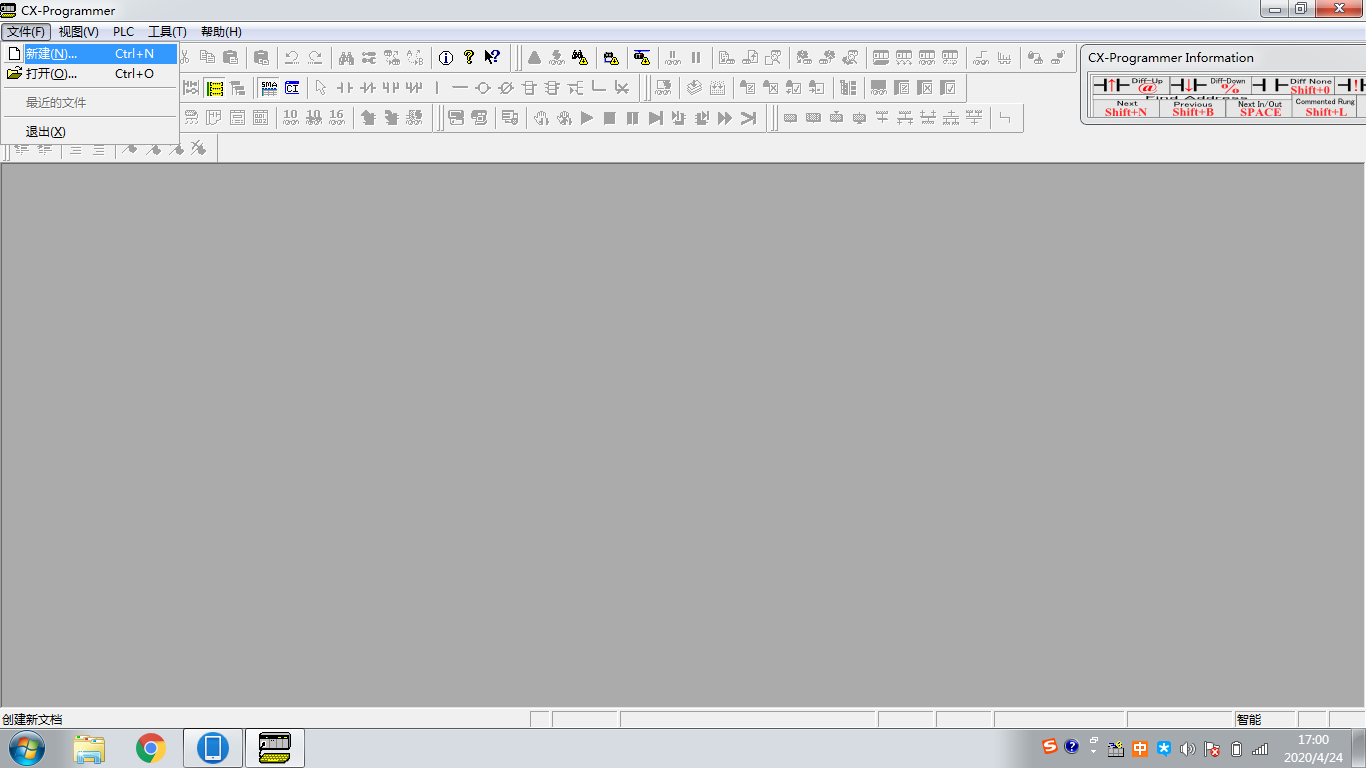This screenshot has height=768, width=1366.
Task: Choose 打开(O)... from the File menu
Action: 90,73
